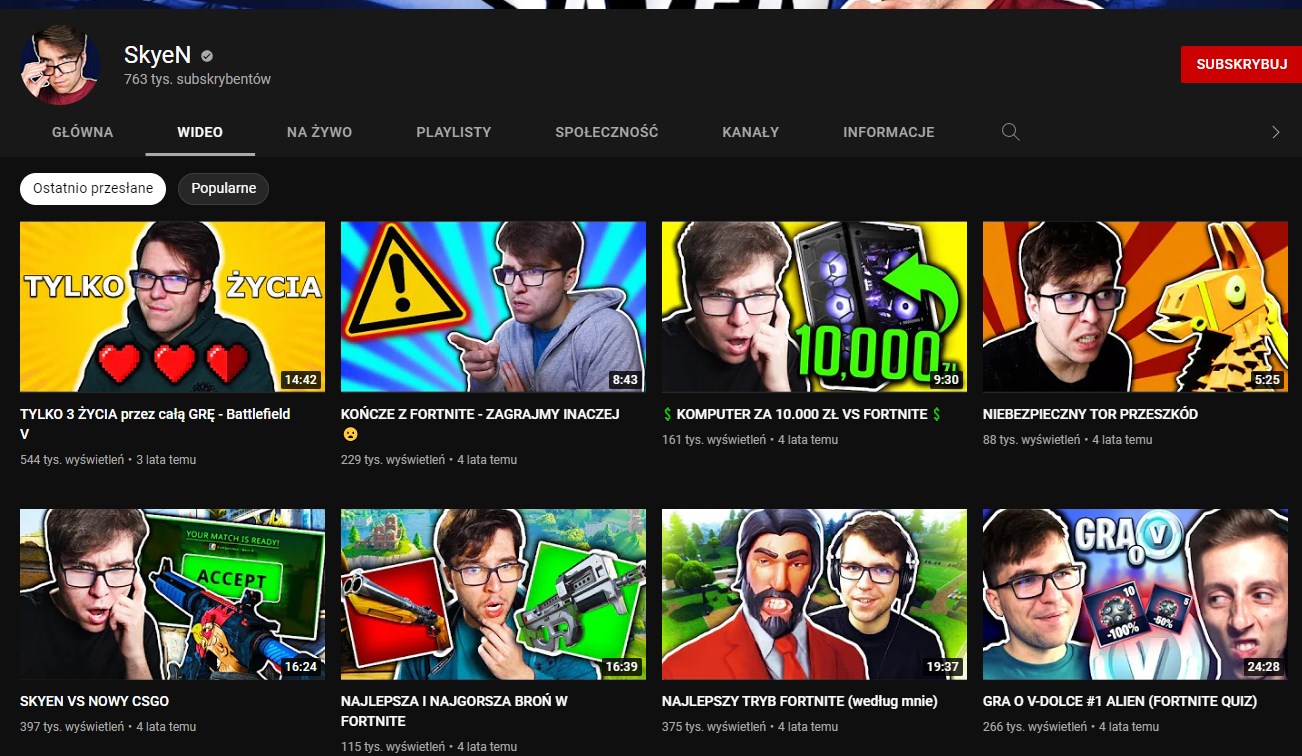The height and width of the screenshot is (756, 1302).
Task: Click title KOMPUTER ZA 10.000 ZŁ VS FORTNITE
Action: coord(802,414)
